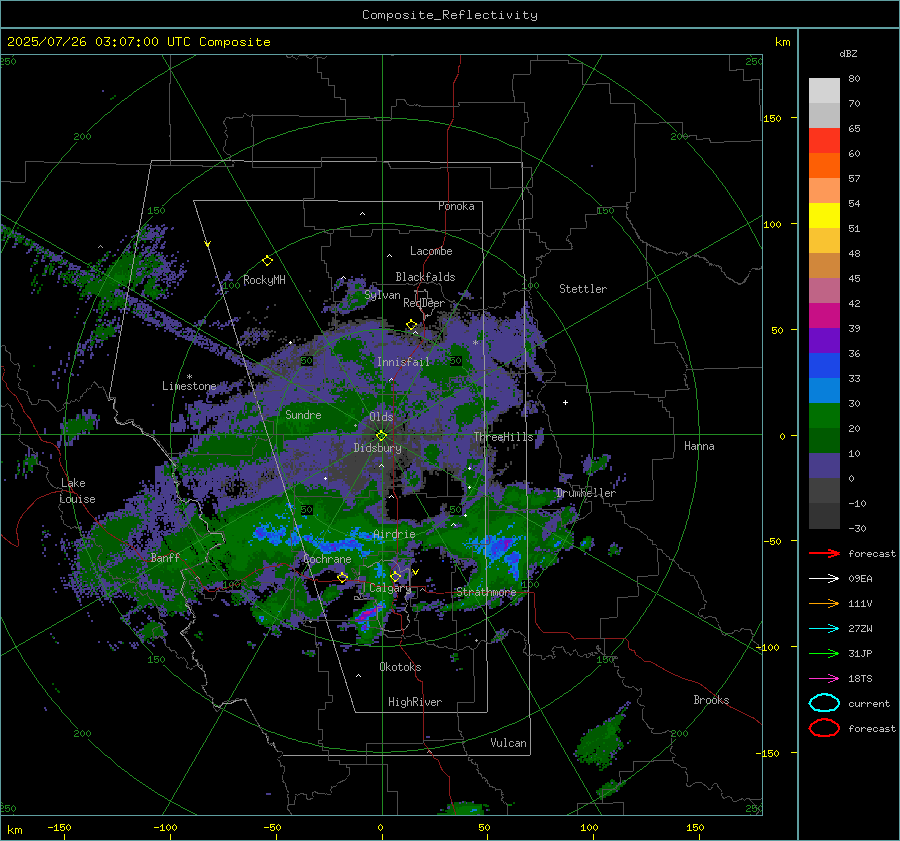Click the white 09EA arrow icon
The height and width of the screenshot is (841, 900).
pyautogui.click(x=824, y=578)
